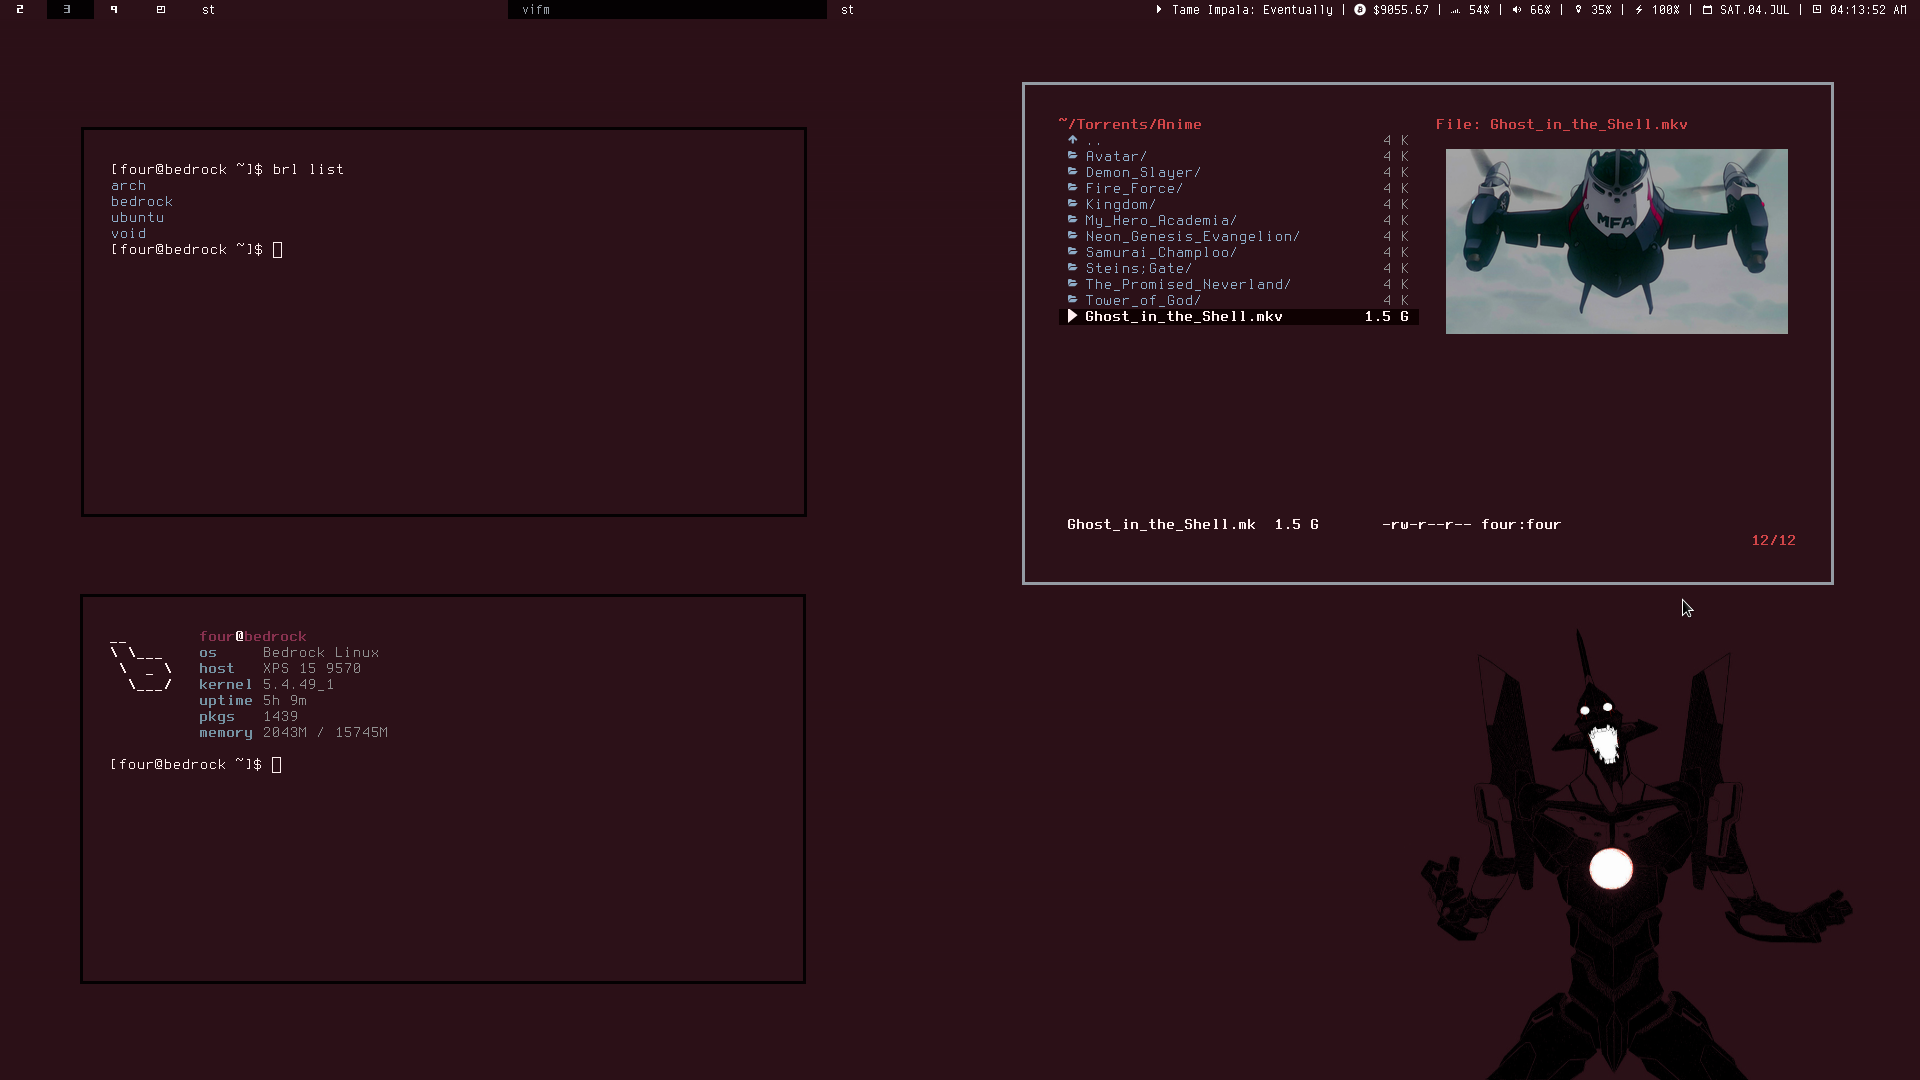Click the calendar date icon
Screen dimensions: 1920x1080
click(1707, 10)
